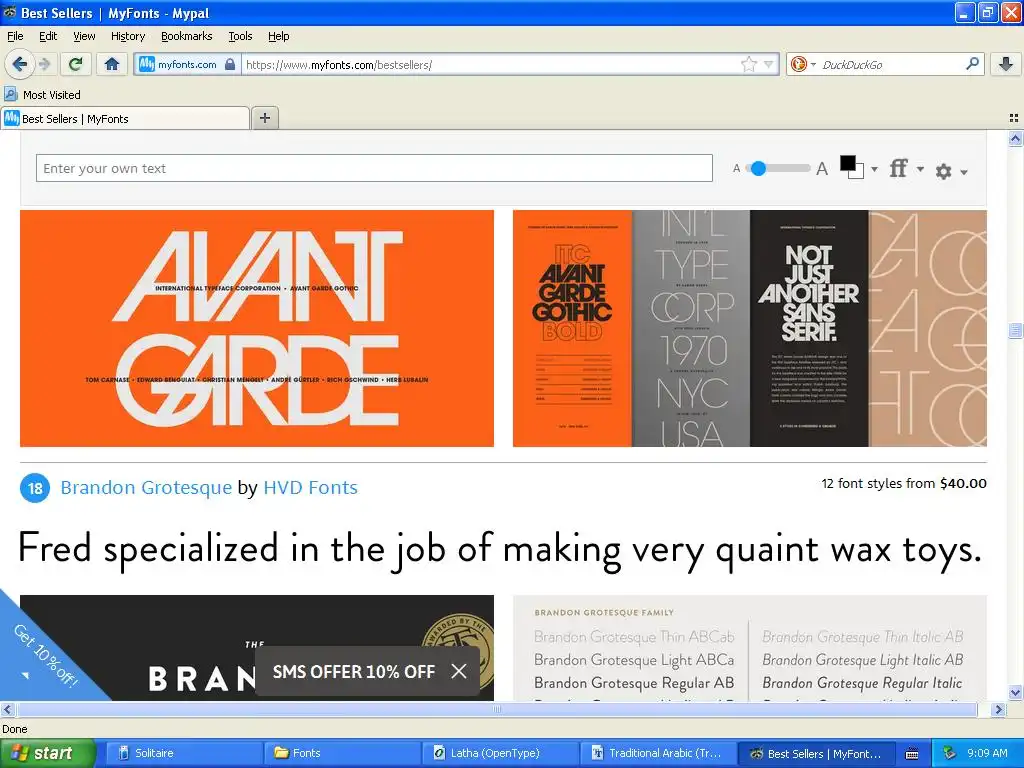Open the Brandon Grotesque font link

point(146,487)
